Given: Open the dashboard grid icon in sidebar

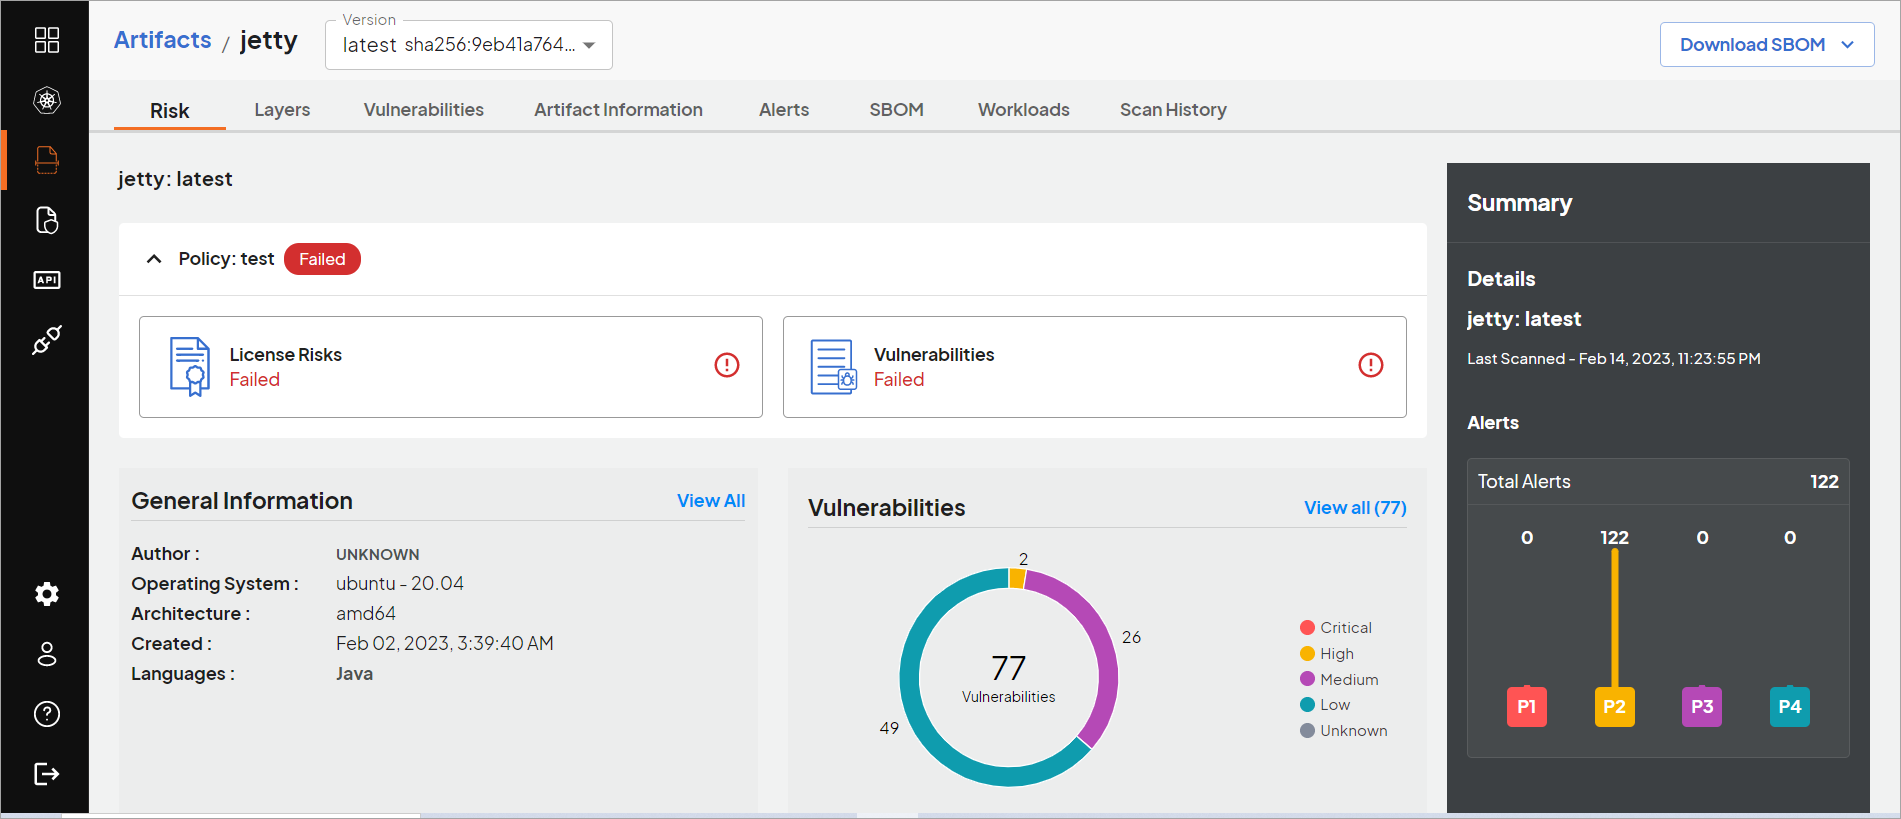Looking at the screenshot, I should point(47,40).
